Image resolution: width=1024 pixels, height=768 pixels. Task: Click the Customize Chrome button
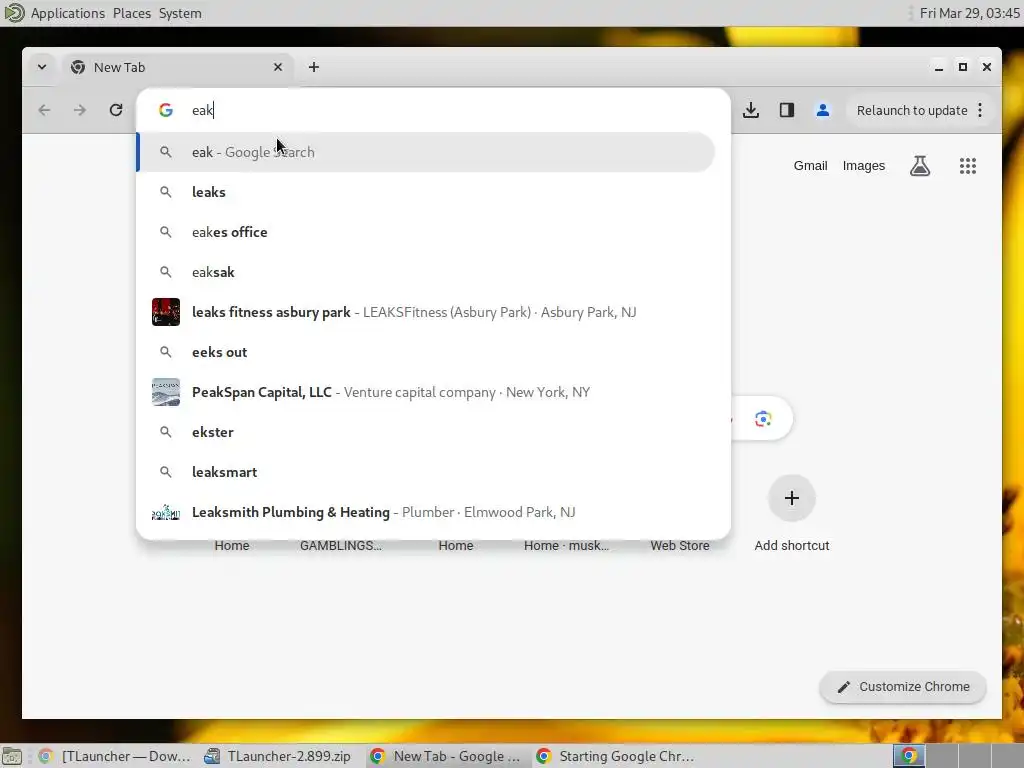pyautogui.click(x=903, y=687)
